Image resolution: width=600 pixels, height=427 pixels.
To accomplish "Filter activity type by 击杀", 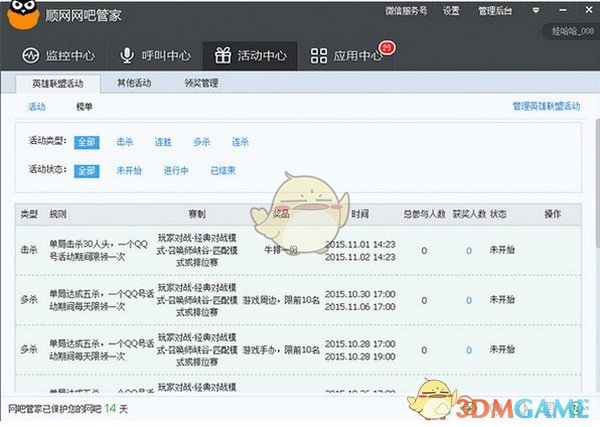I will pyautogui.click(x=125, y=142).
